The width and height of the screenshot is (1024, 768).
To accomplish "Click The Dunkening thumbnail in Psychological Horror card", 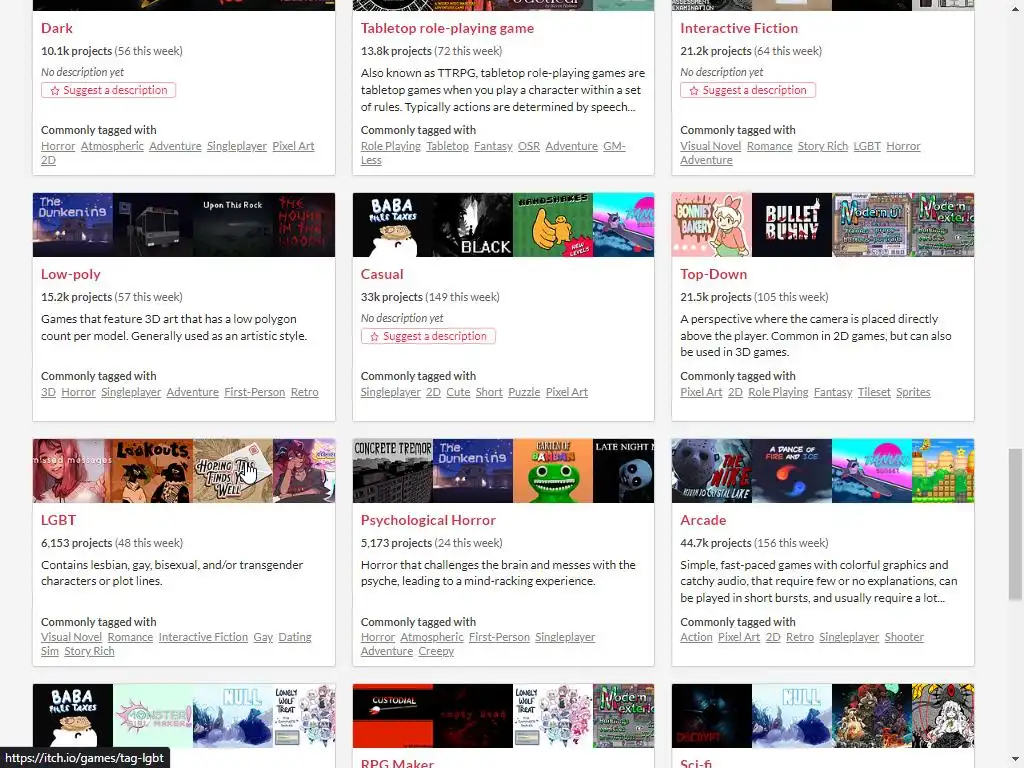I will click(x=473, y=471).
